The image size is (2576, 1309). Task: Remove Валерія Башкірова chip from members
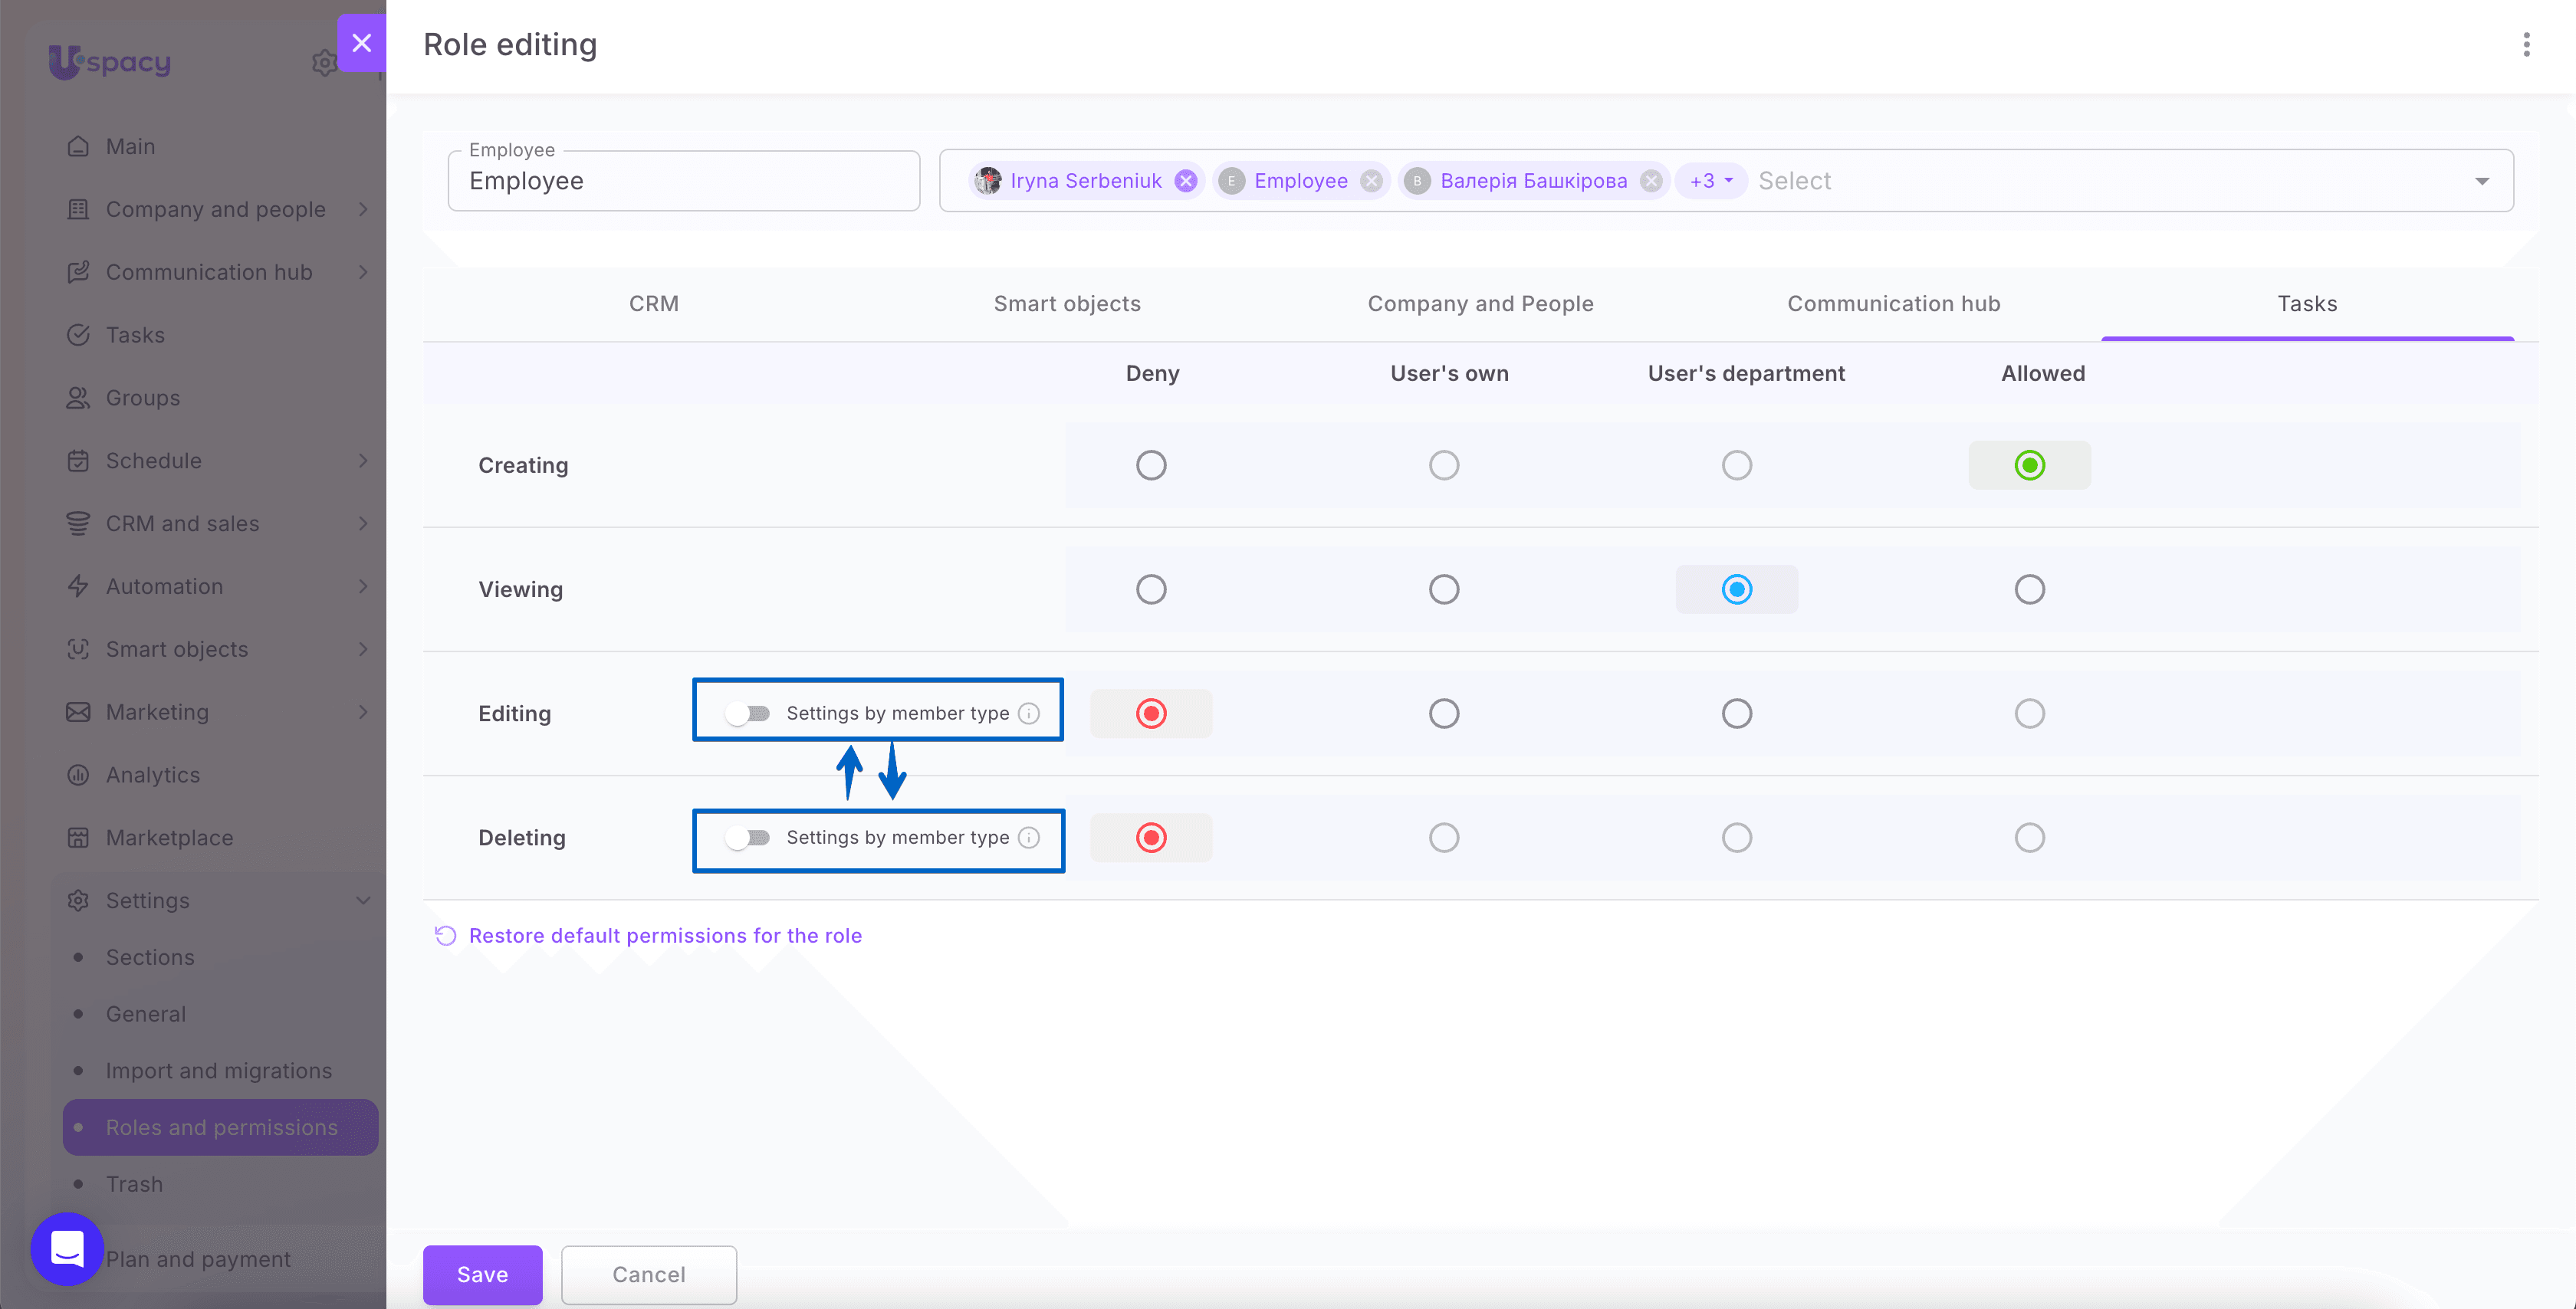pos(1652,181)
